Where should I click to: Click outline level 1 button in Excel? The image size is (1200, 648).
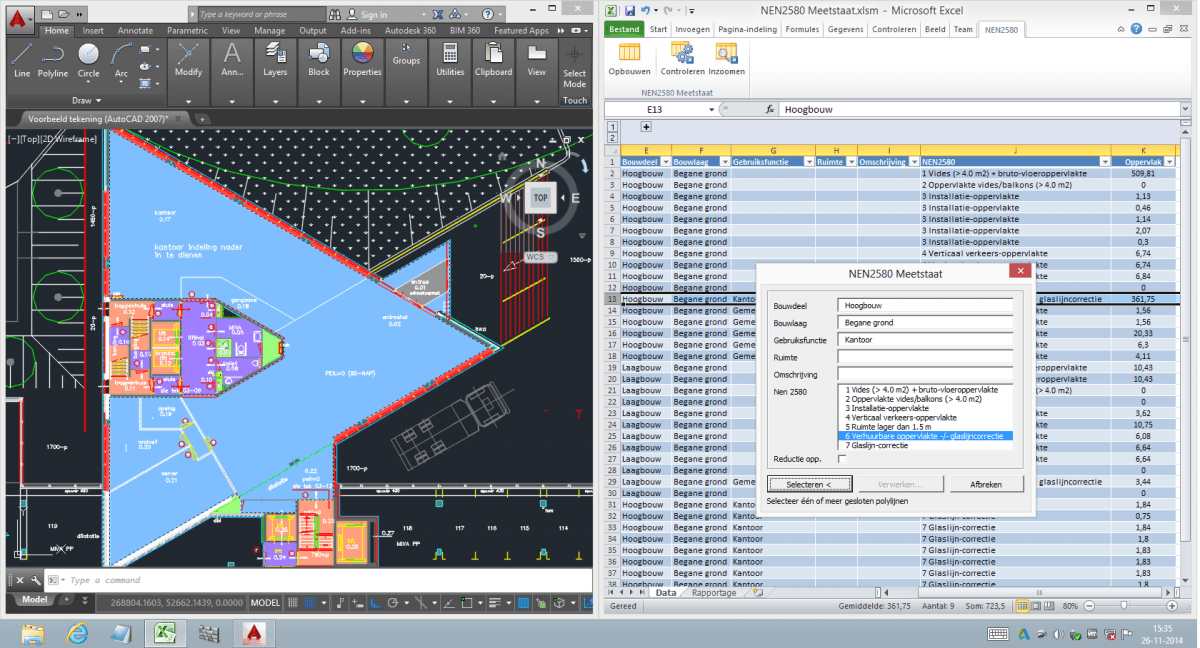click(x=614, y=127)
